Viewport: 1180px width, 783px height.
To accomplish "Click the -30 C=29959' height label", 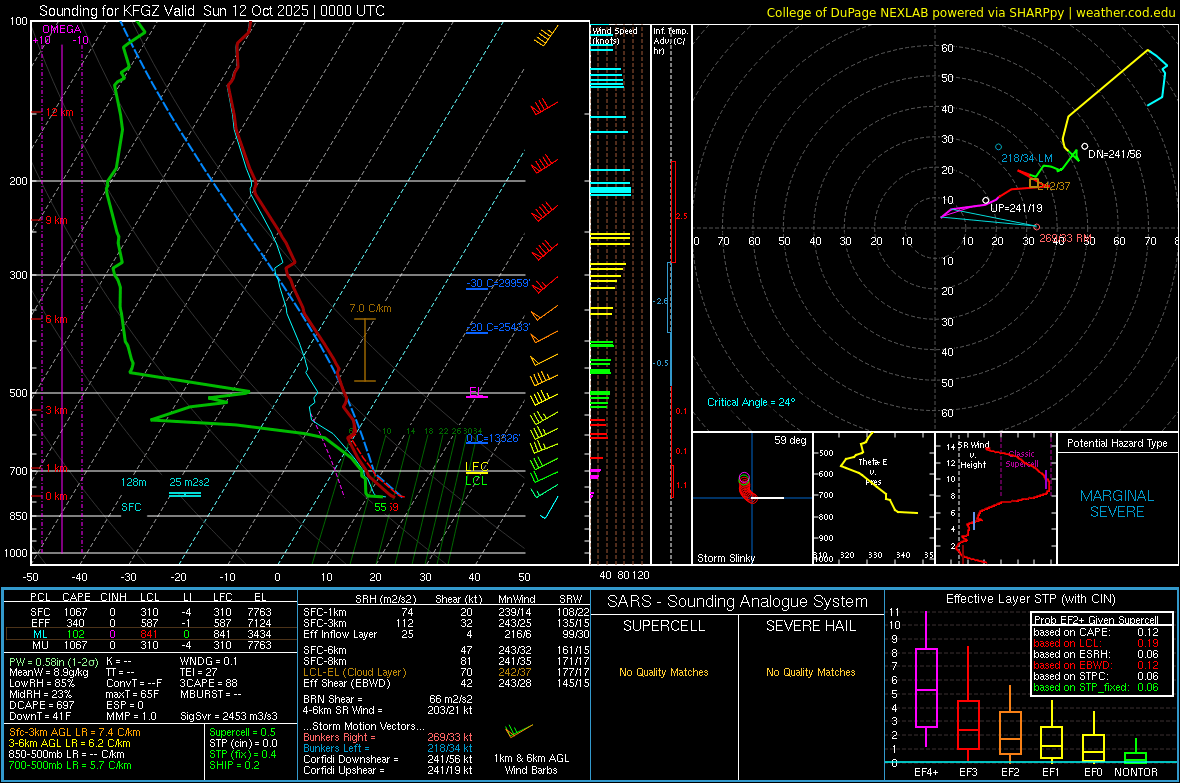I will [498, 283].
